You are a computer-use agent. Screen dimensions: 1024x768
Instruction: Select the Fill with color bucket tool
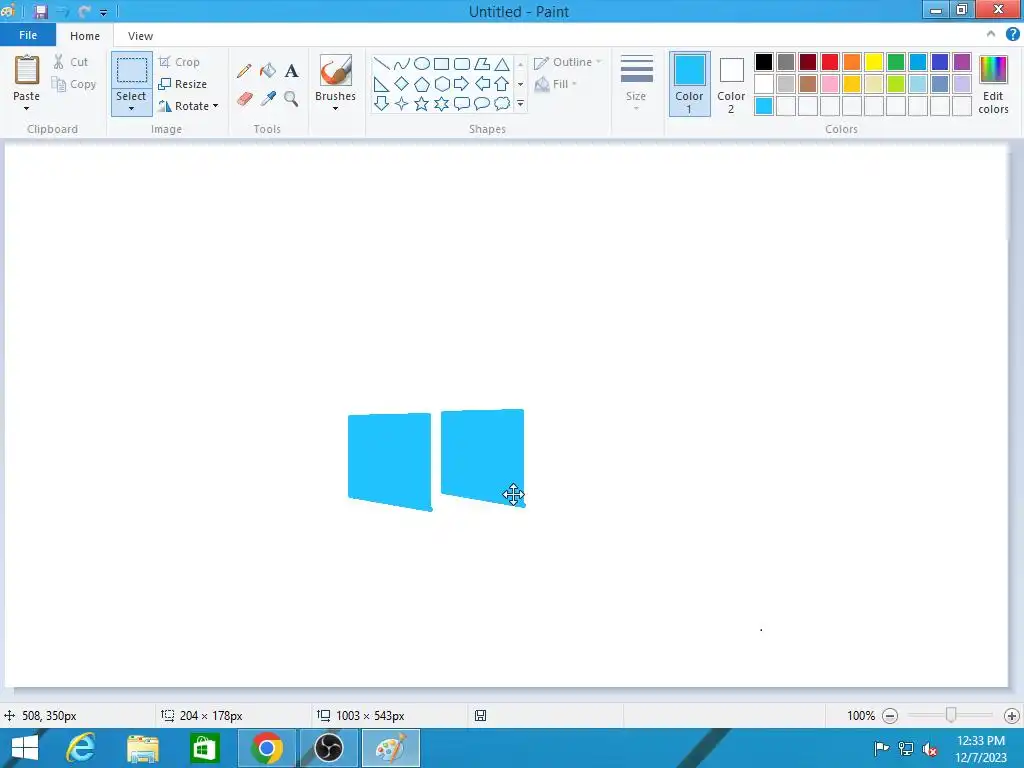click(268, 71)
